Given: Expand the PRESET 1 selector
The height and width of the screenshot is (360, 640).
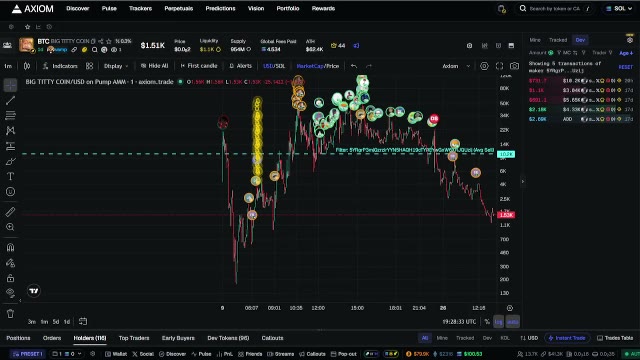Looking at the screenshot, I should [x=28, y=354].
